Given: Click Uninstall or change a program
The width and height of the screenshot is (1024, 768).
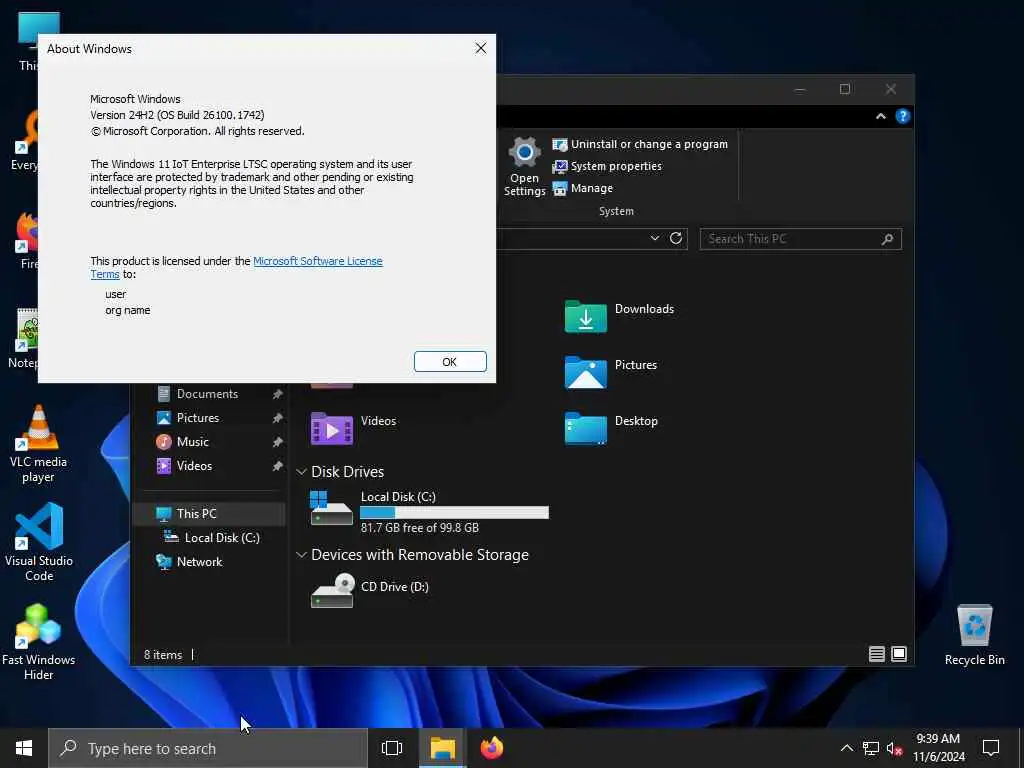Looking at the screenshot, I should pos(640,144).
